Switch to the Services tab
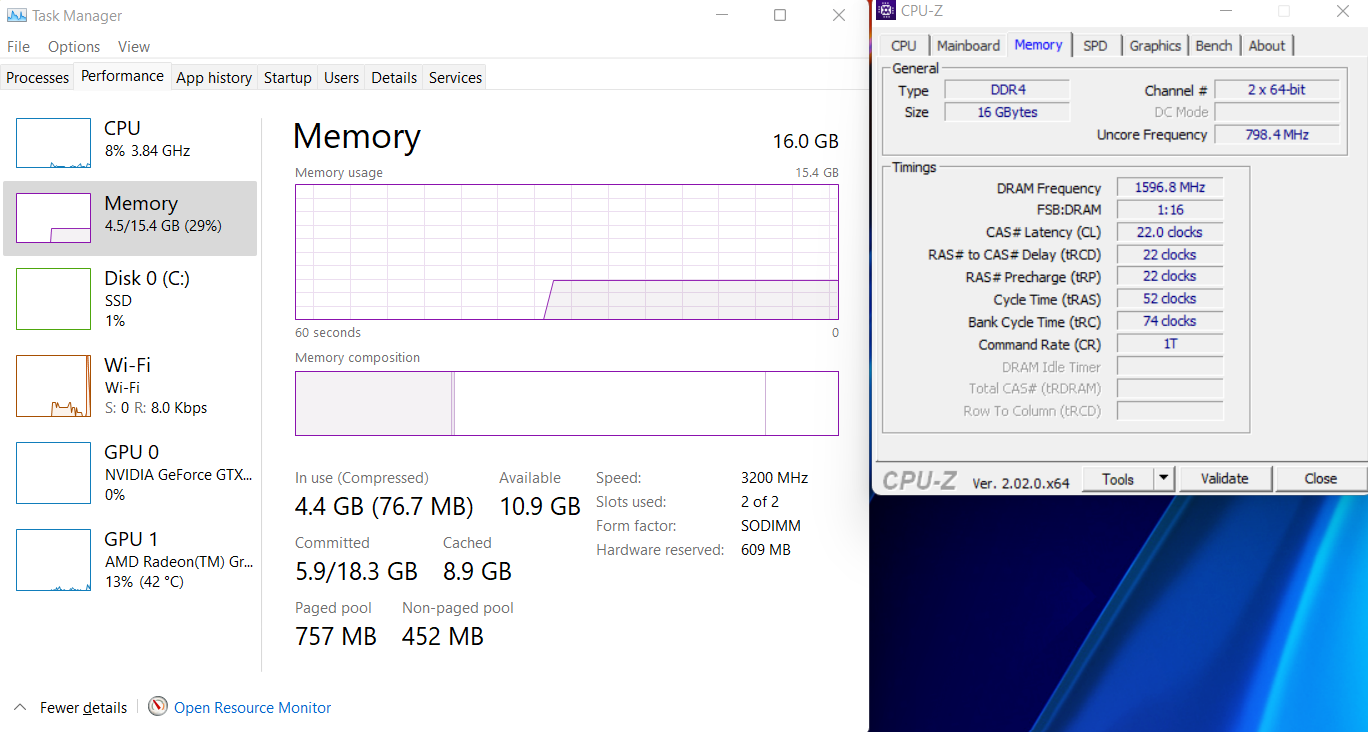The height and width of the screenshot is (732, 1368). click(455, 77)
